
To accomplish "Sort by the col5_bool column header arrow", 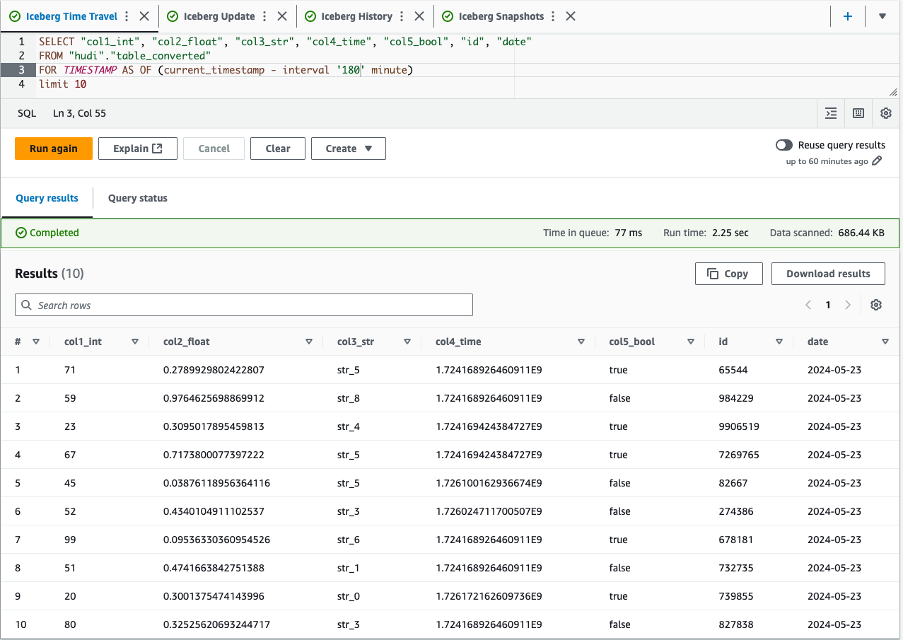I will [692, 342].
